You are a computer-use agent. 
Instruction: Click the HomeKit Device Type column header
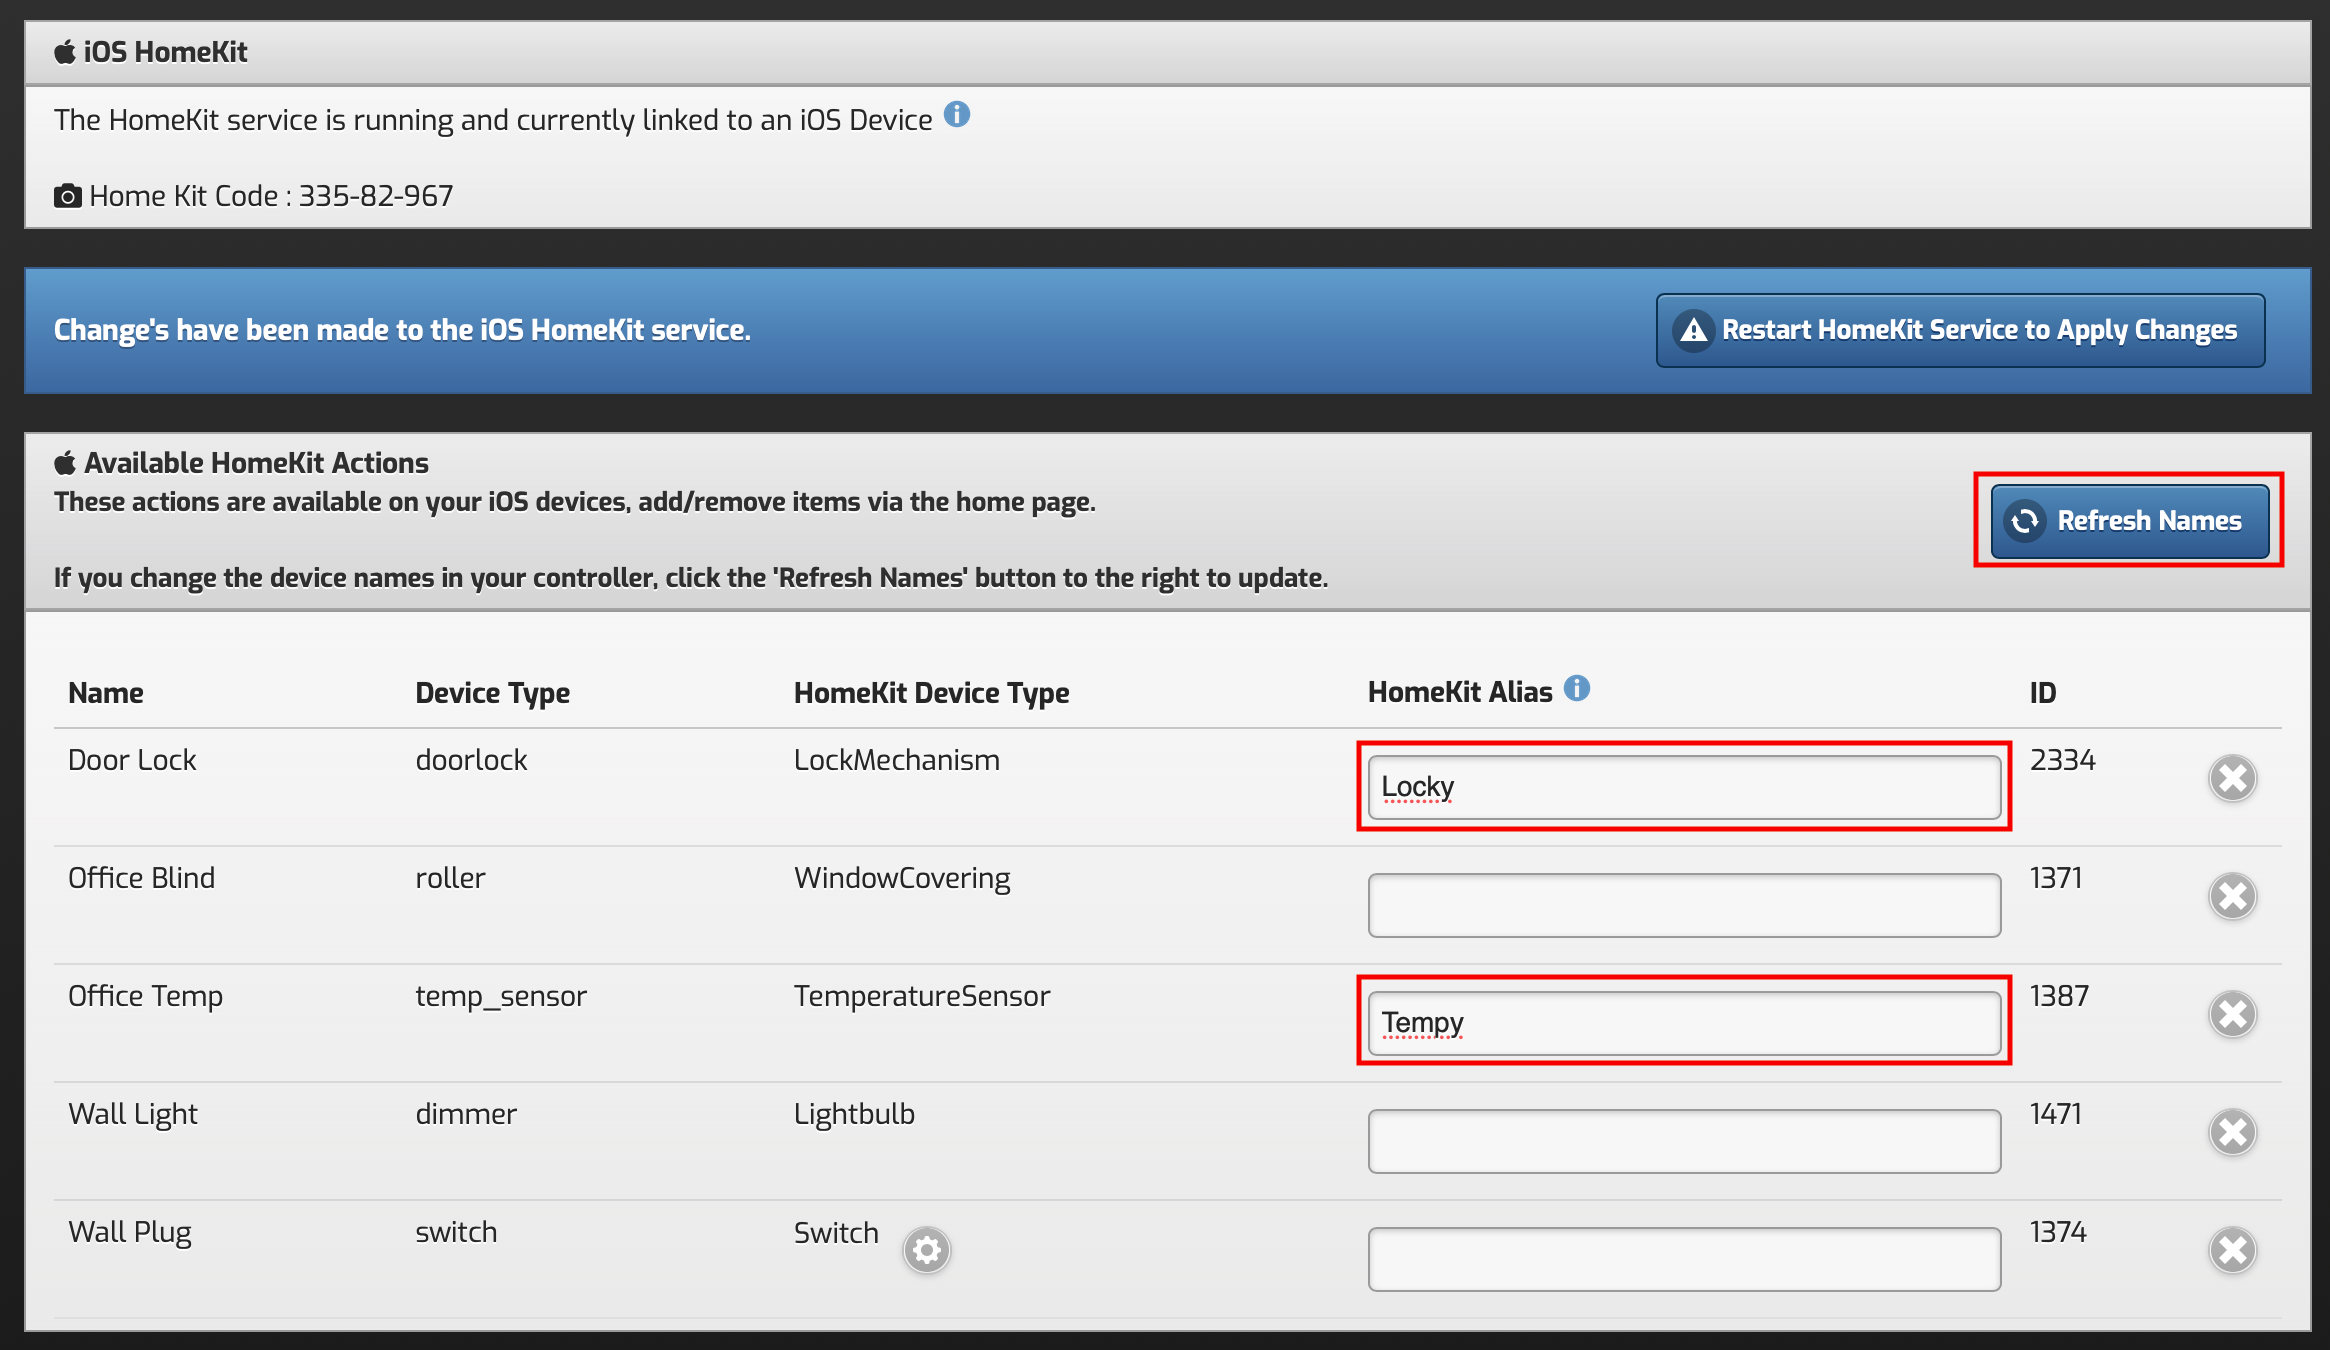931,693
